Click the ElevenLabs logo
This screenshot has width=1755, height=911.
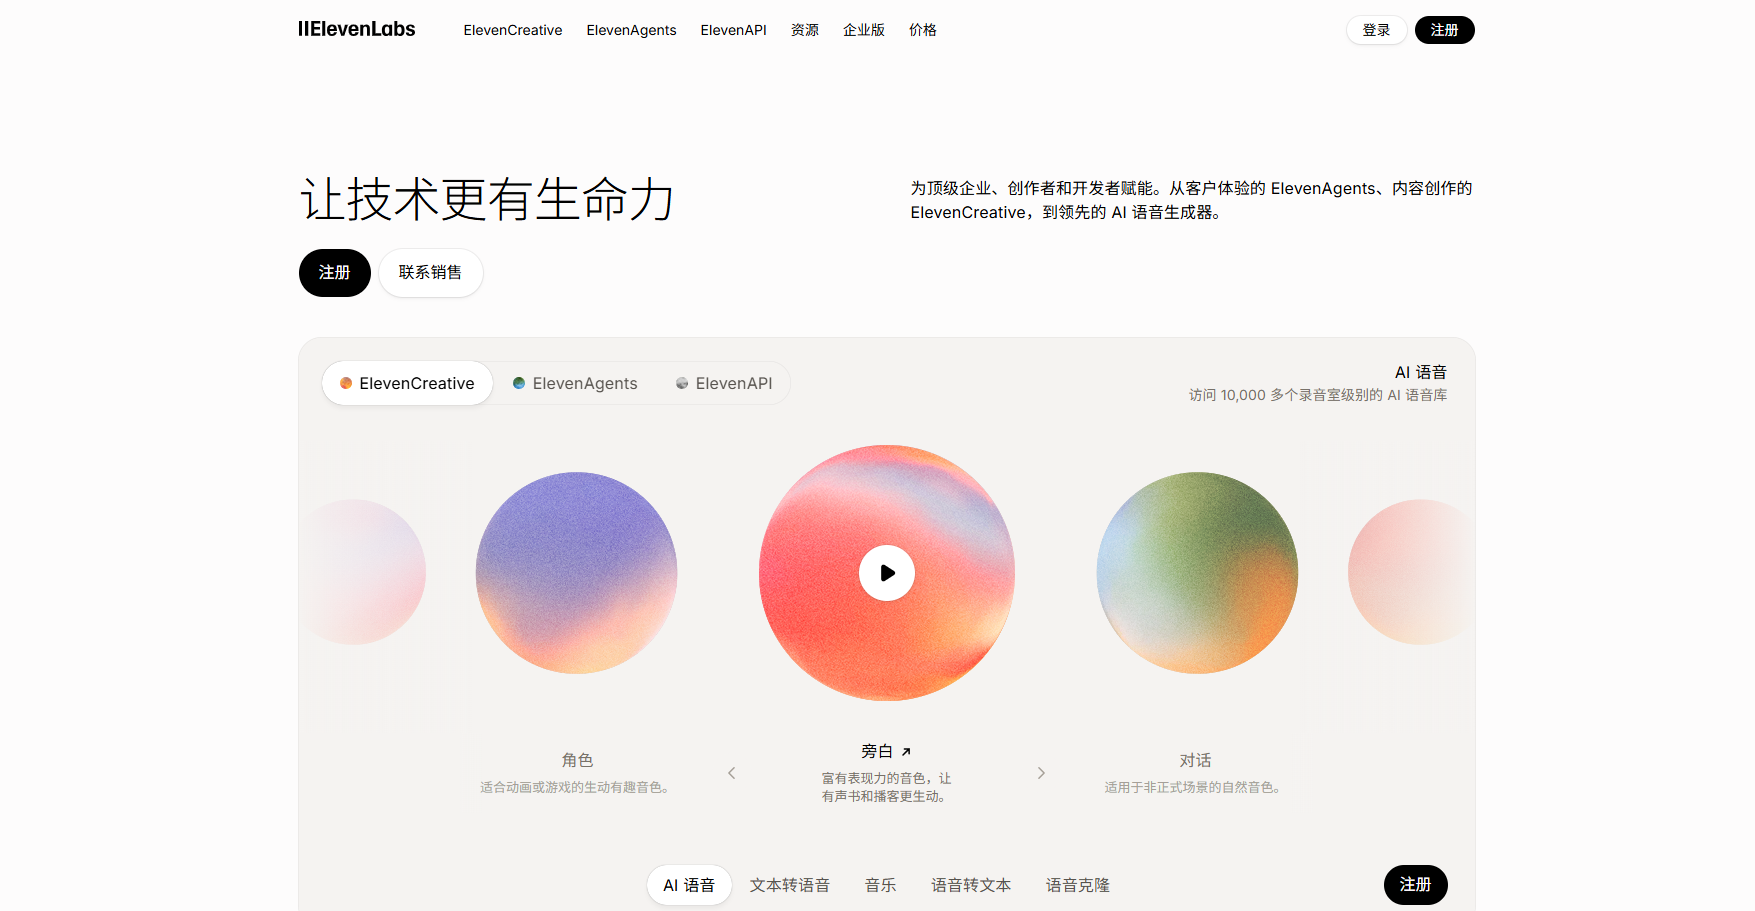click(x=356, y=29)
